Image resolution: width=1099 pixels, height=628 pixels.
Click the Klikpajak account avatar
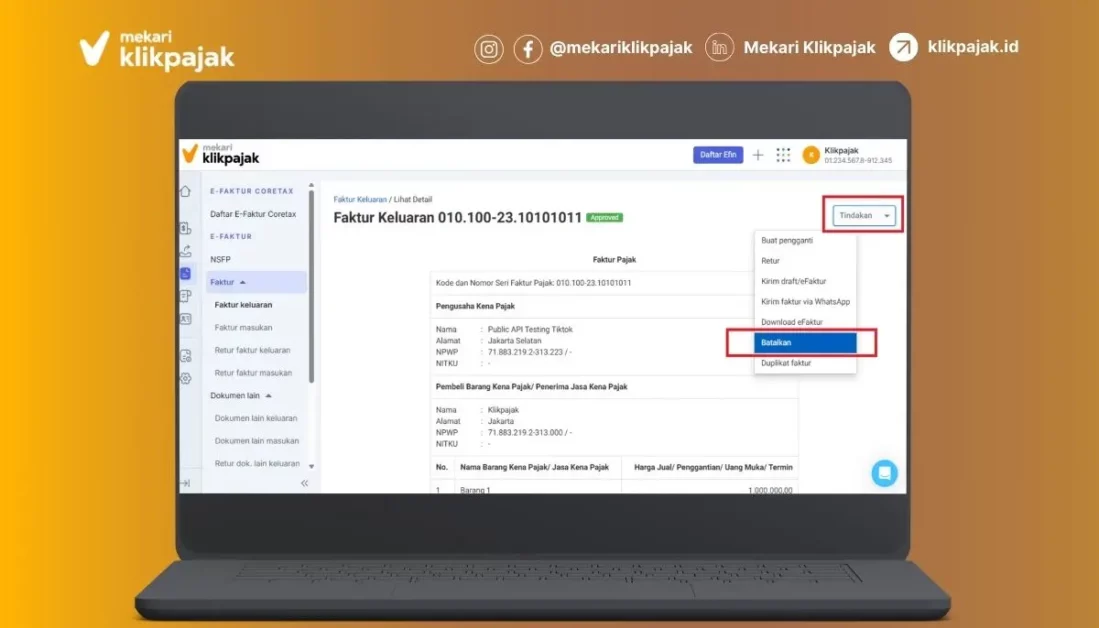pyautogui.click(x=811, y=155)
